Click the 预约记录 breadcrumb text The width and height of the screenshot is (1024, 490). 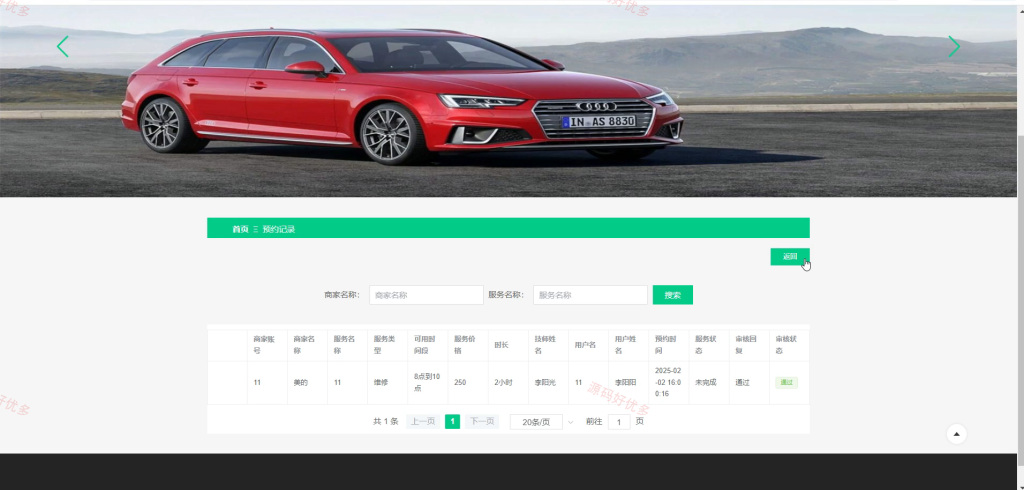tap(279, 229)
